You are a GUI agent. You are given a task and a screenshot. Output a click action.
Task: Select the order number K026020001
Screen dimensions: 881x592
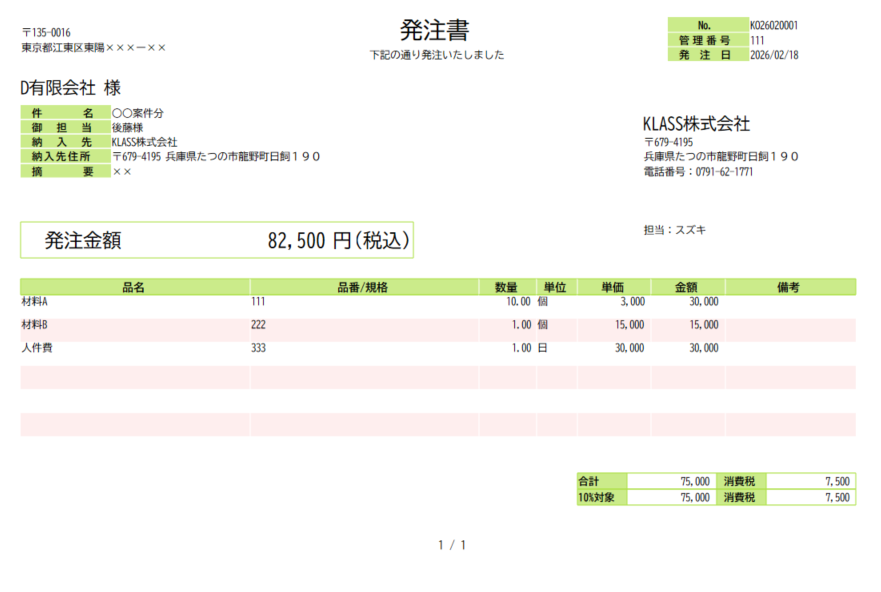click(773, 25)
